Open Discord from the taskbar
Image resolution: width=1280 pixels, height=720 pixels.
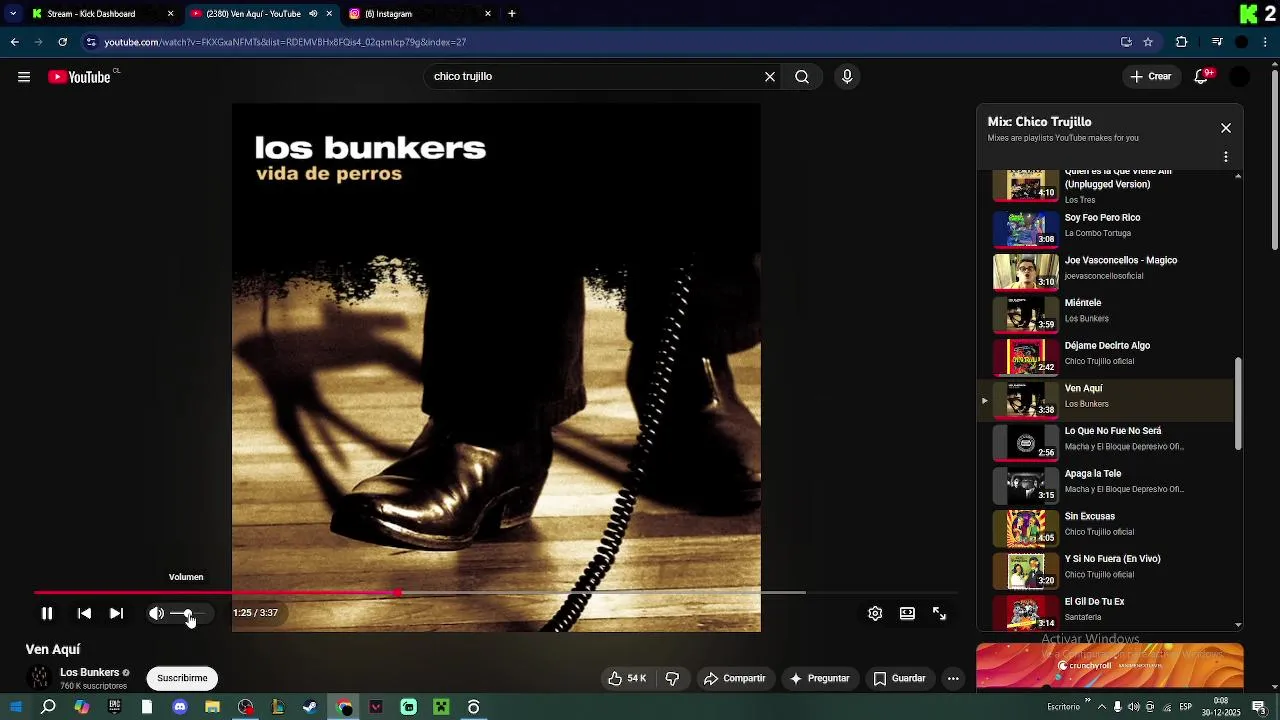(x=180, y=707)
